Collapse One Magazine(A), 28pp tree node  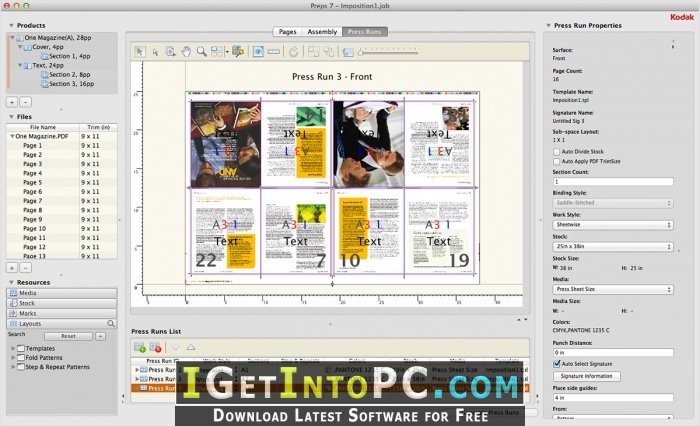click(12, 38)
